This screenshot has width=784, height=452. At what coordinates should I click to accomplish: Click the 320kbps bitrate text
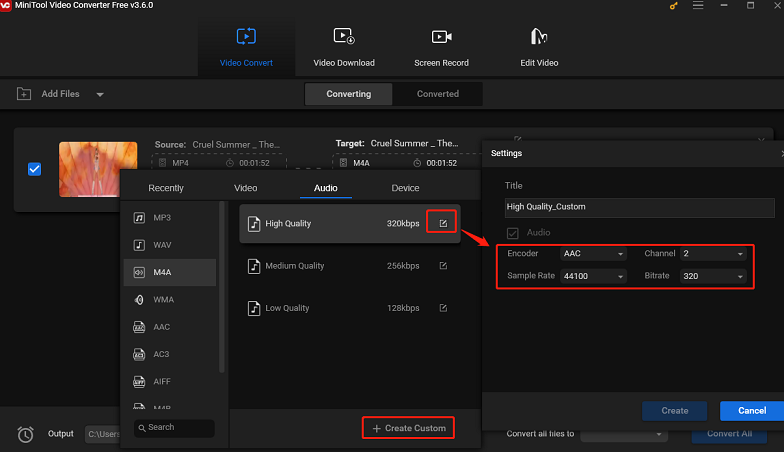[x=403, y=224]
